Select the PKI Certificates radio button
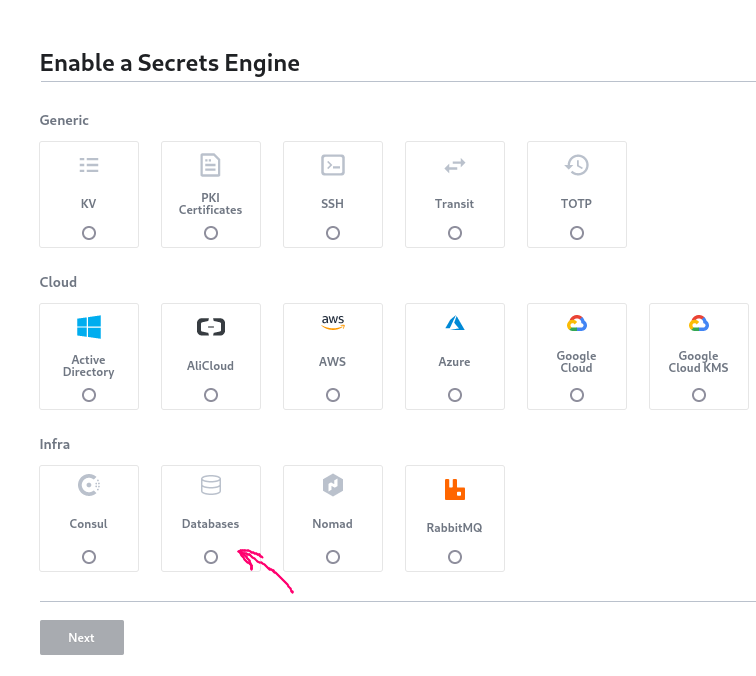756x676 pixels. pyautogui.click(x=211, y=233)
